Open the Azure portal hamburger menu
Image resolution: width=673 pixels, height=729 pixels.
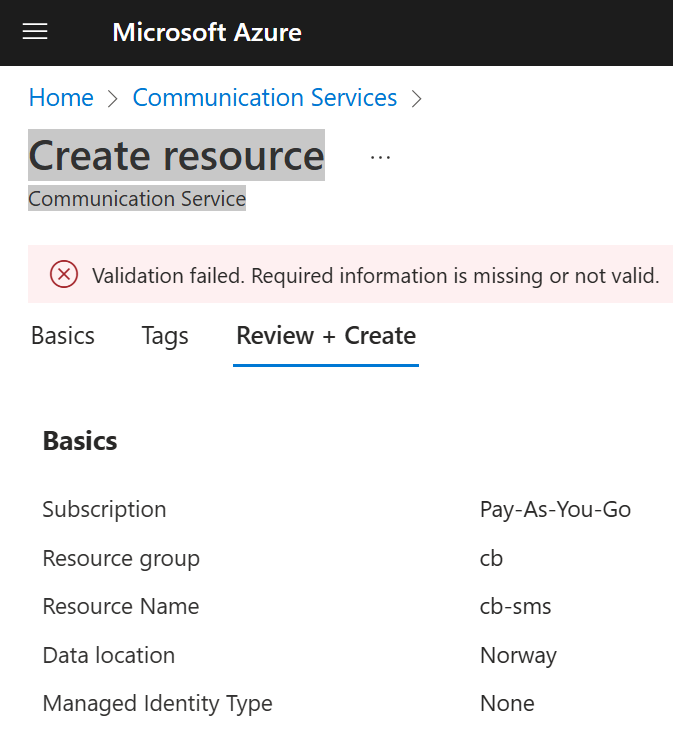point(35,32)
